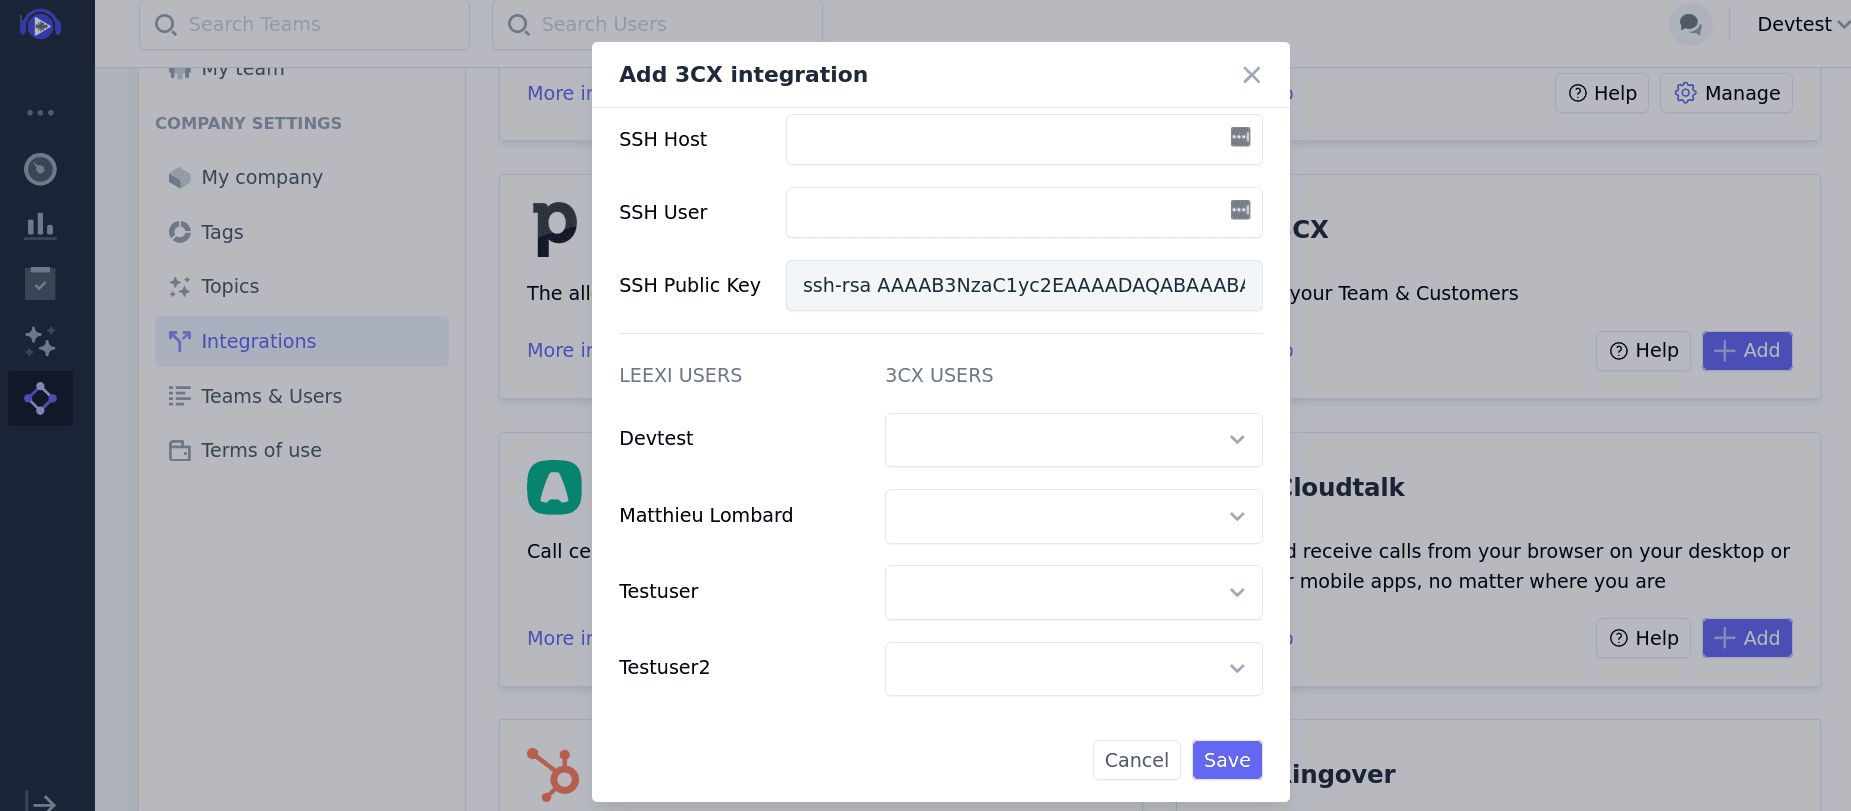Open My company settings page
1851x811 pixels.
tap(261, 177)
